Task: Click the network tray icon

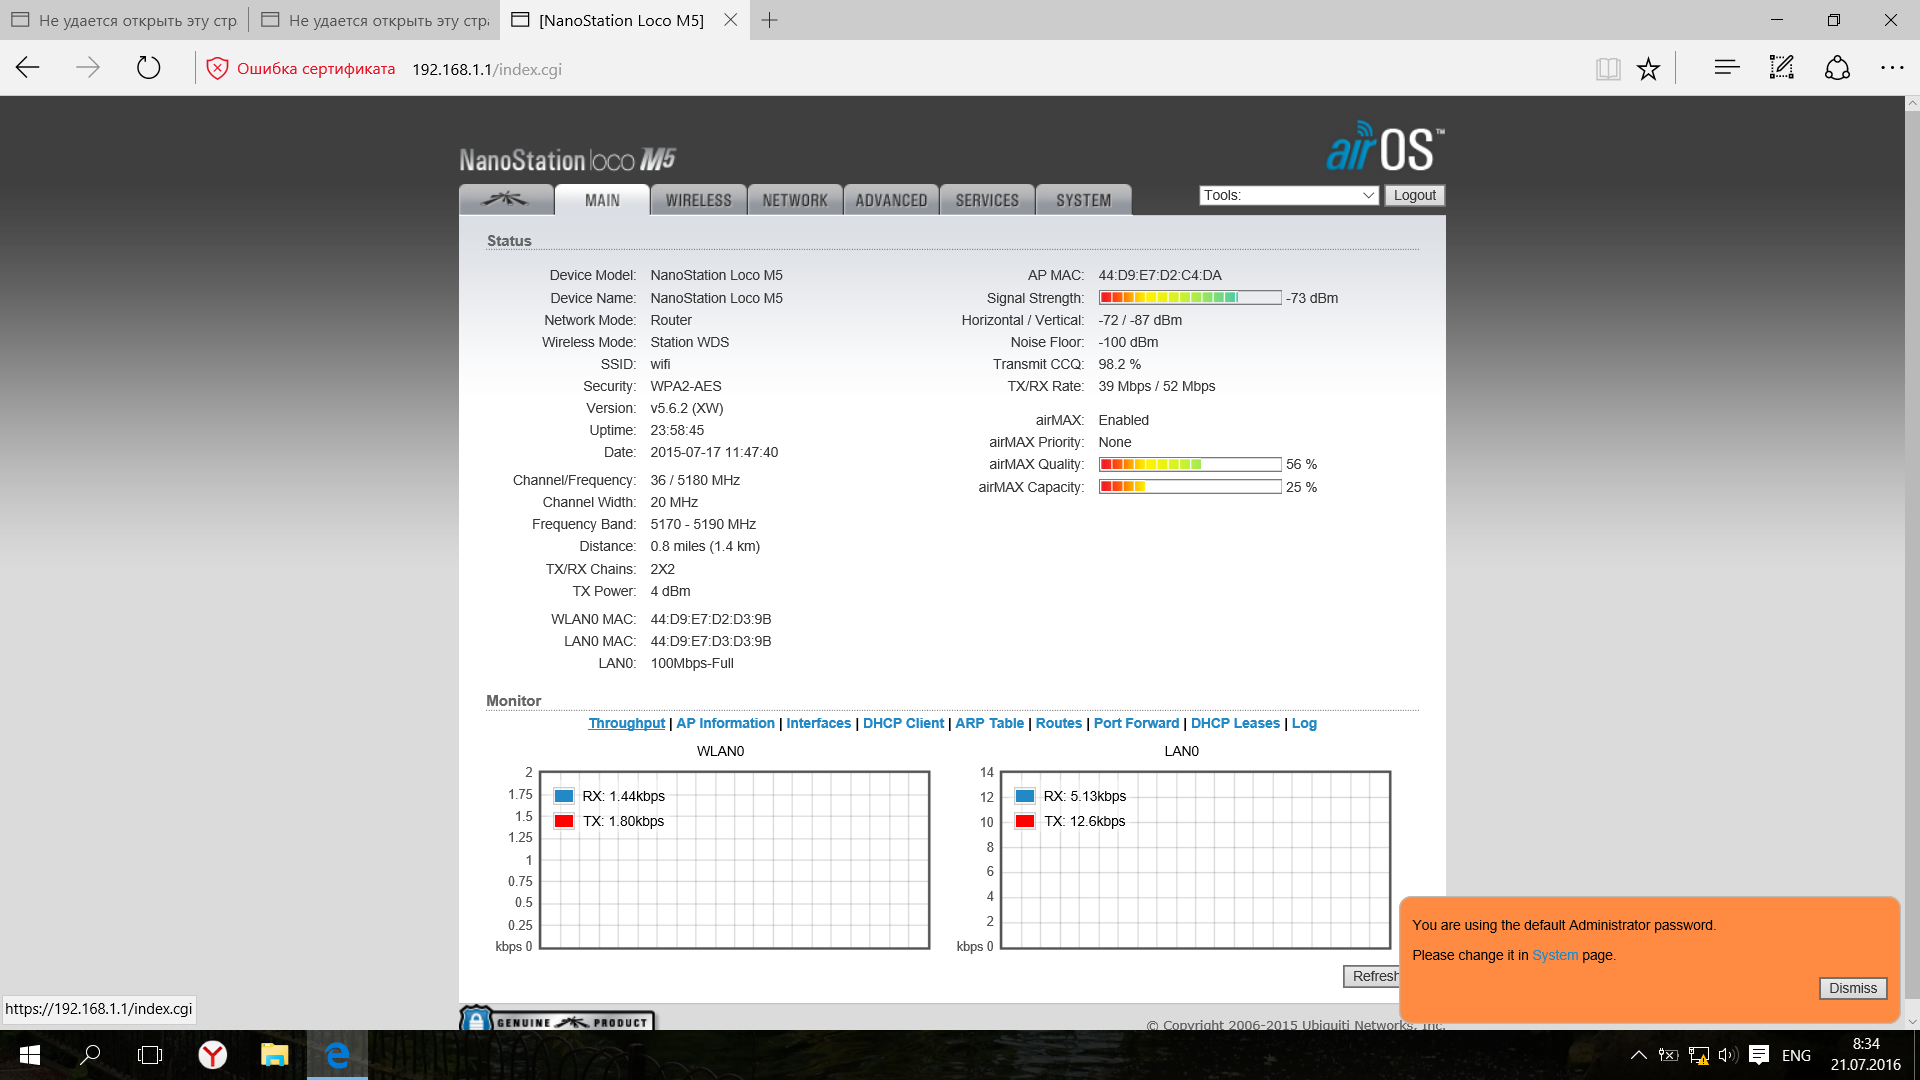Action: coord(1698,1055)
